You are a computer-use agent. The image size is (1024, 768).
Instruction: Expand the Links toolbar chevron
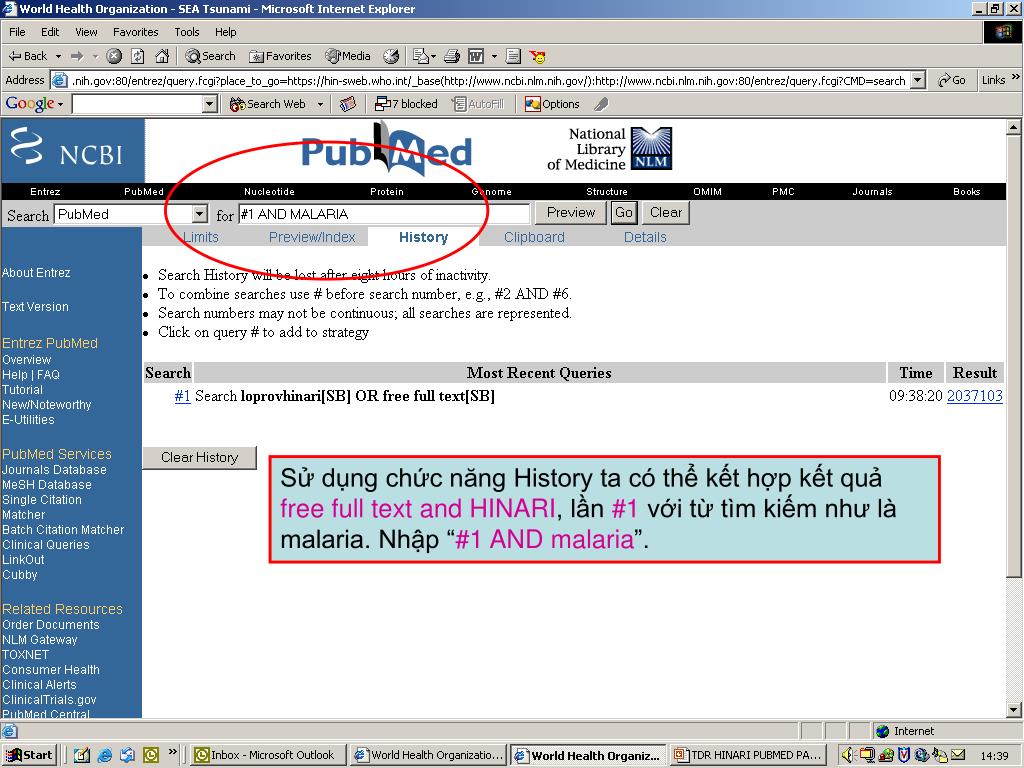click(1016, 78)
